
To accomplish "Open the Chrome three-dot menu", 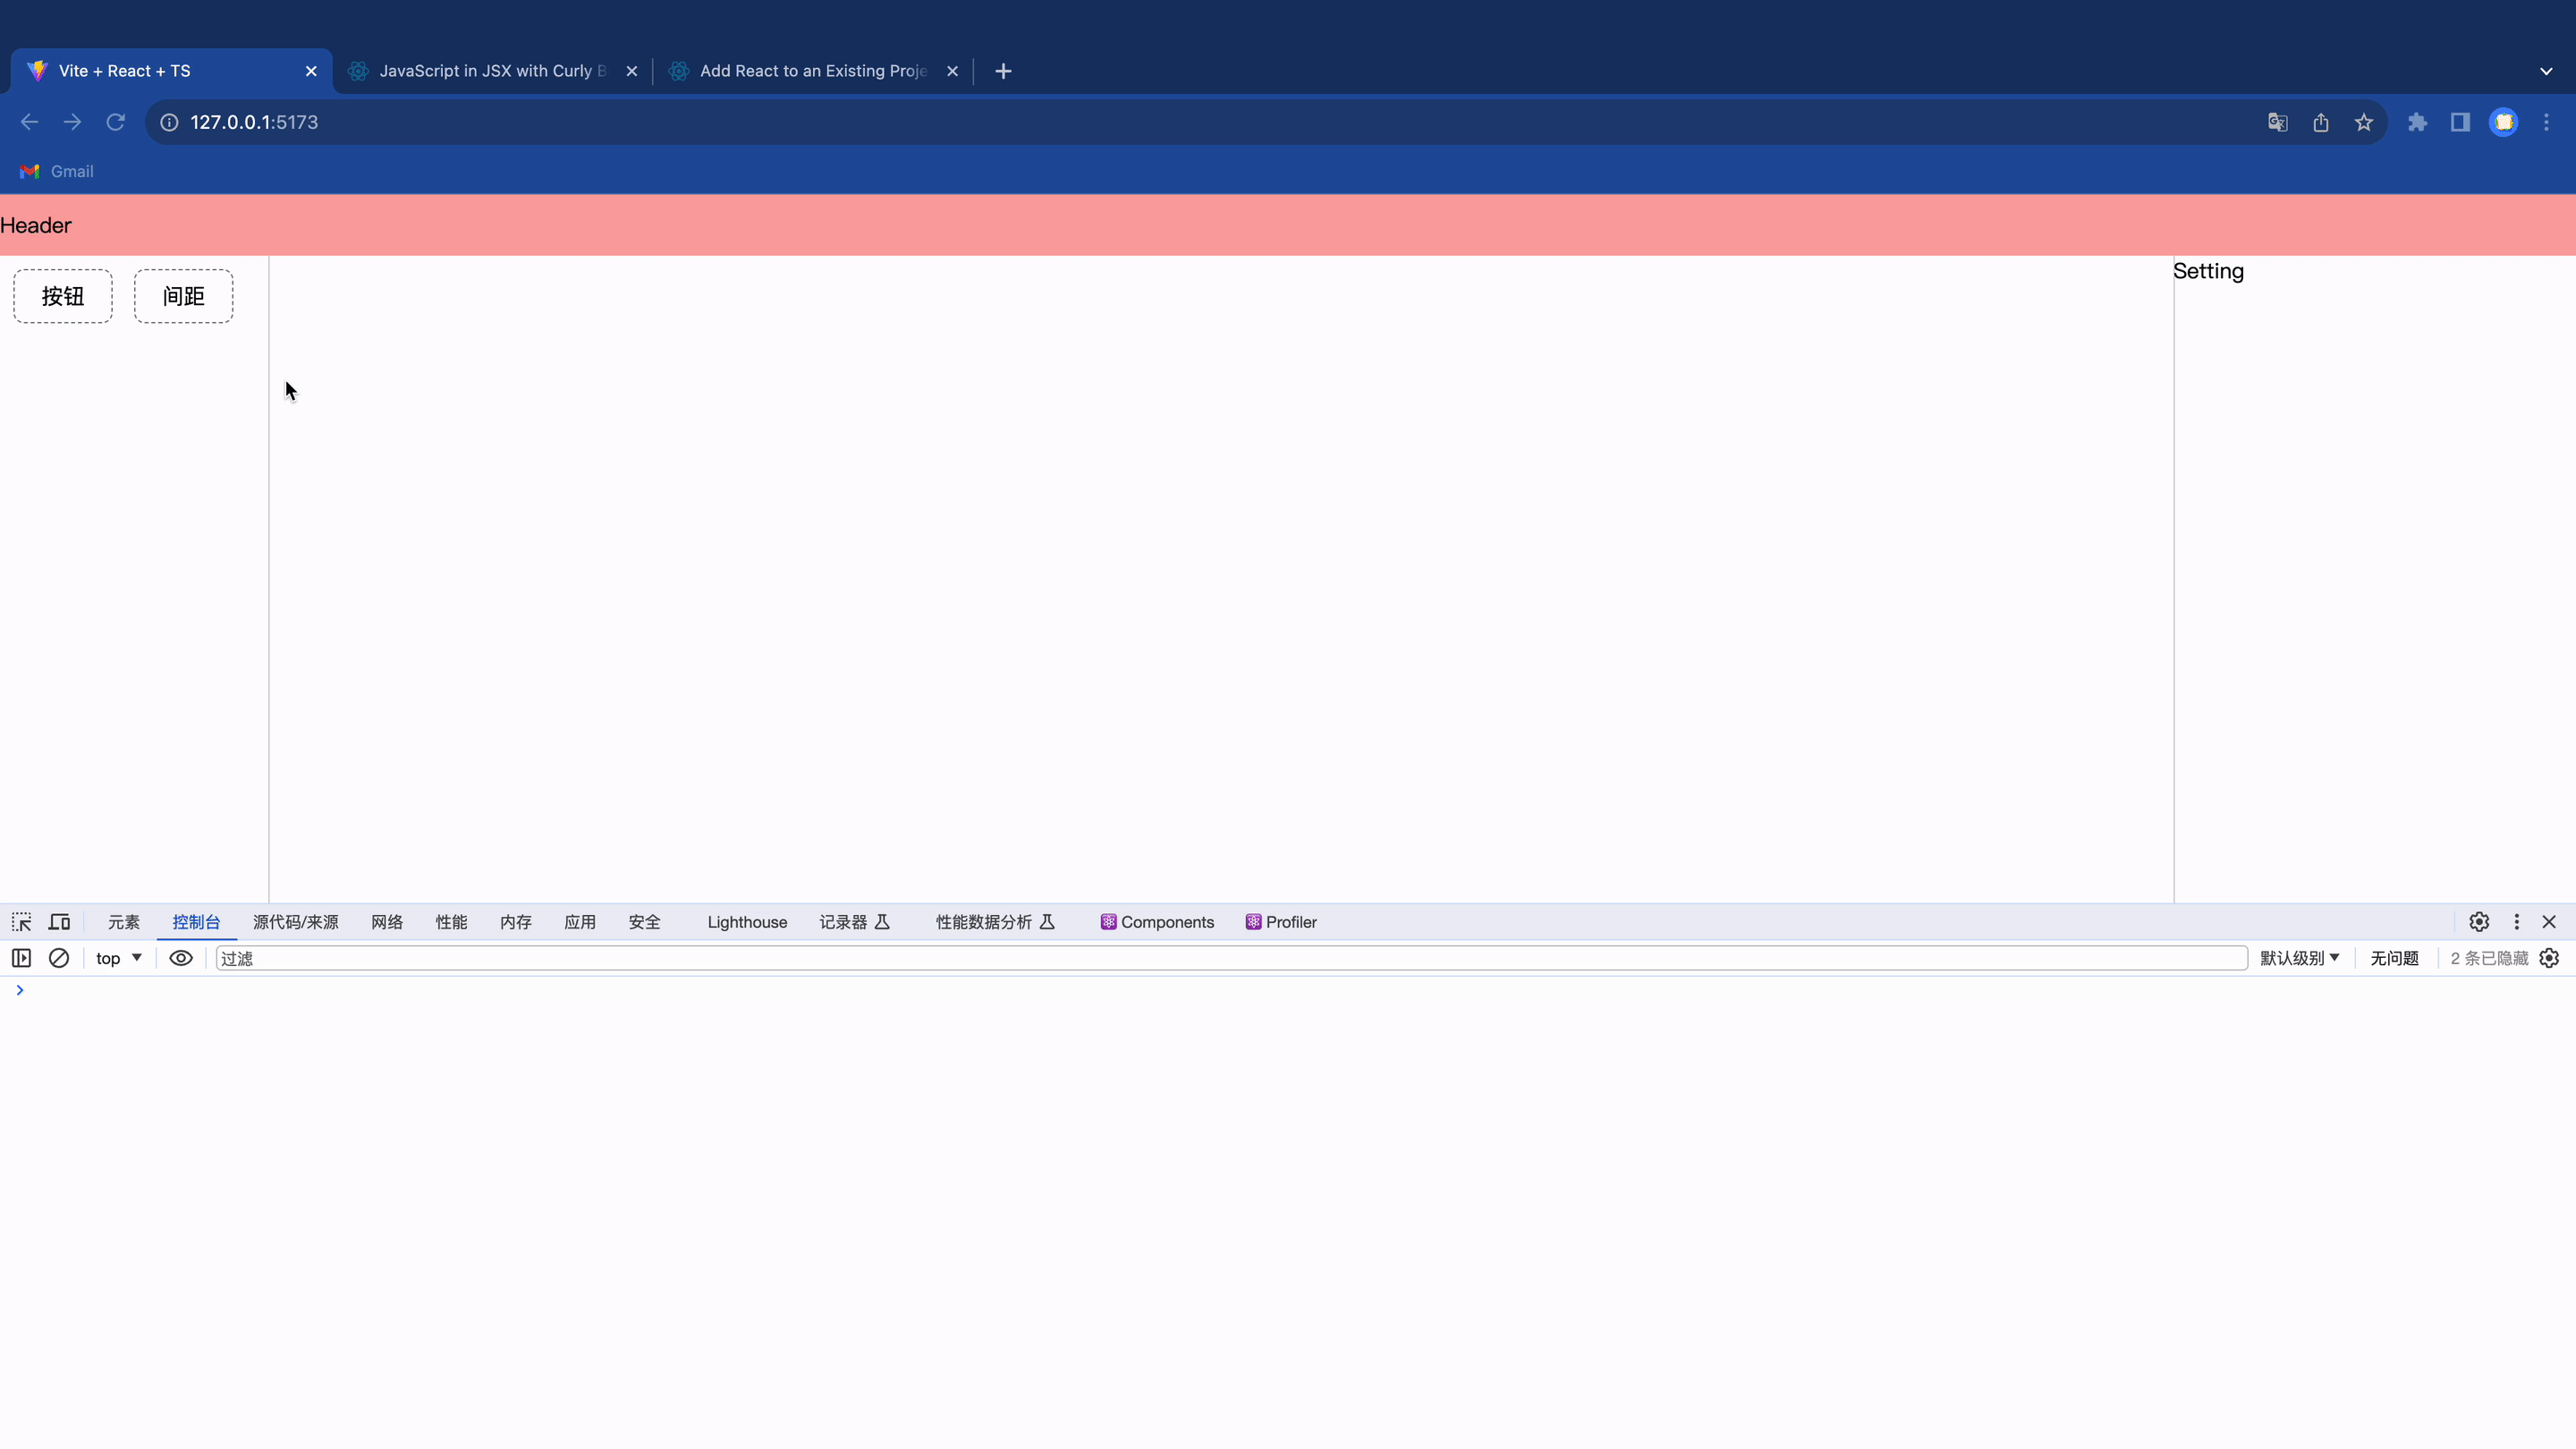I will [x=2547, y=122].
